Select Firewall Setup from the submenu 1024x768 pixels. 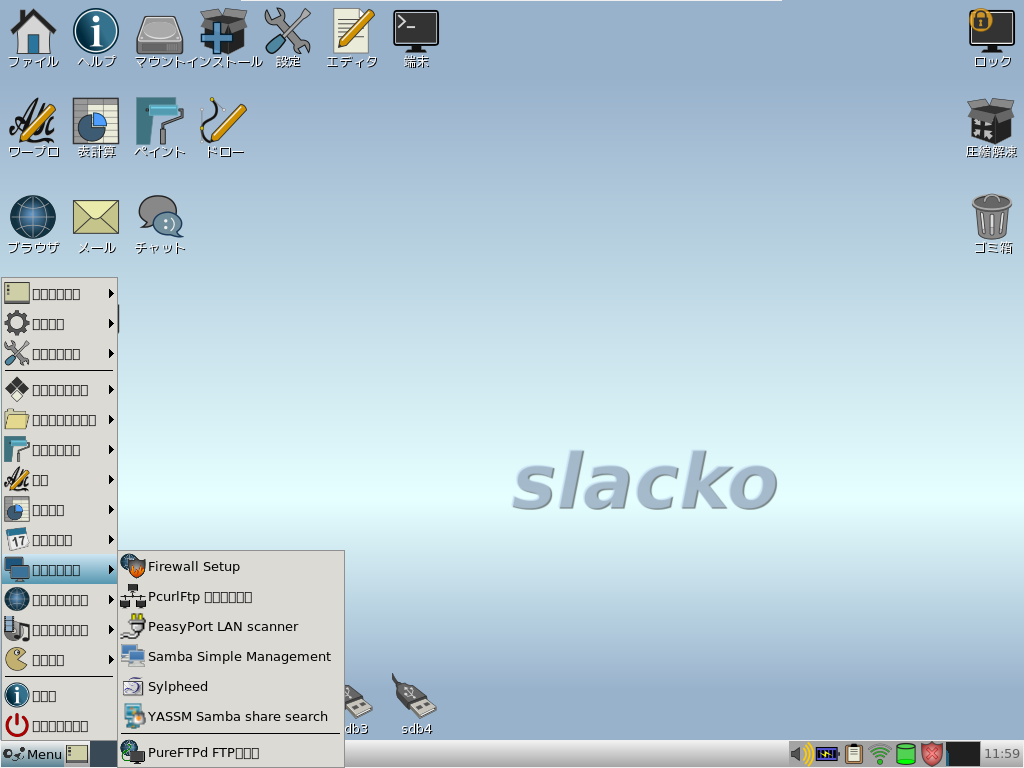(x=231, y=567)
